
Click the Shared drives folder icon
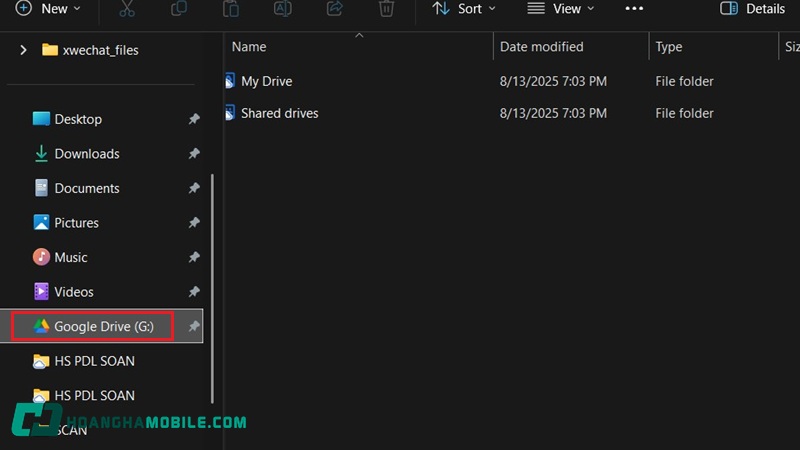230,113
